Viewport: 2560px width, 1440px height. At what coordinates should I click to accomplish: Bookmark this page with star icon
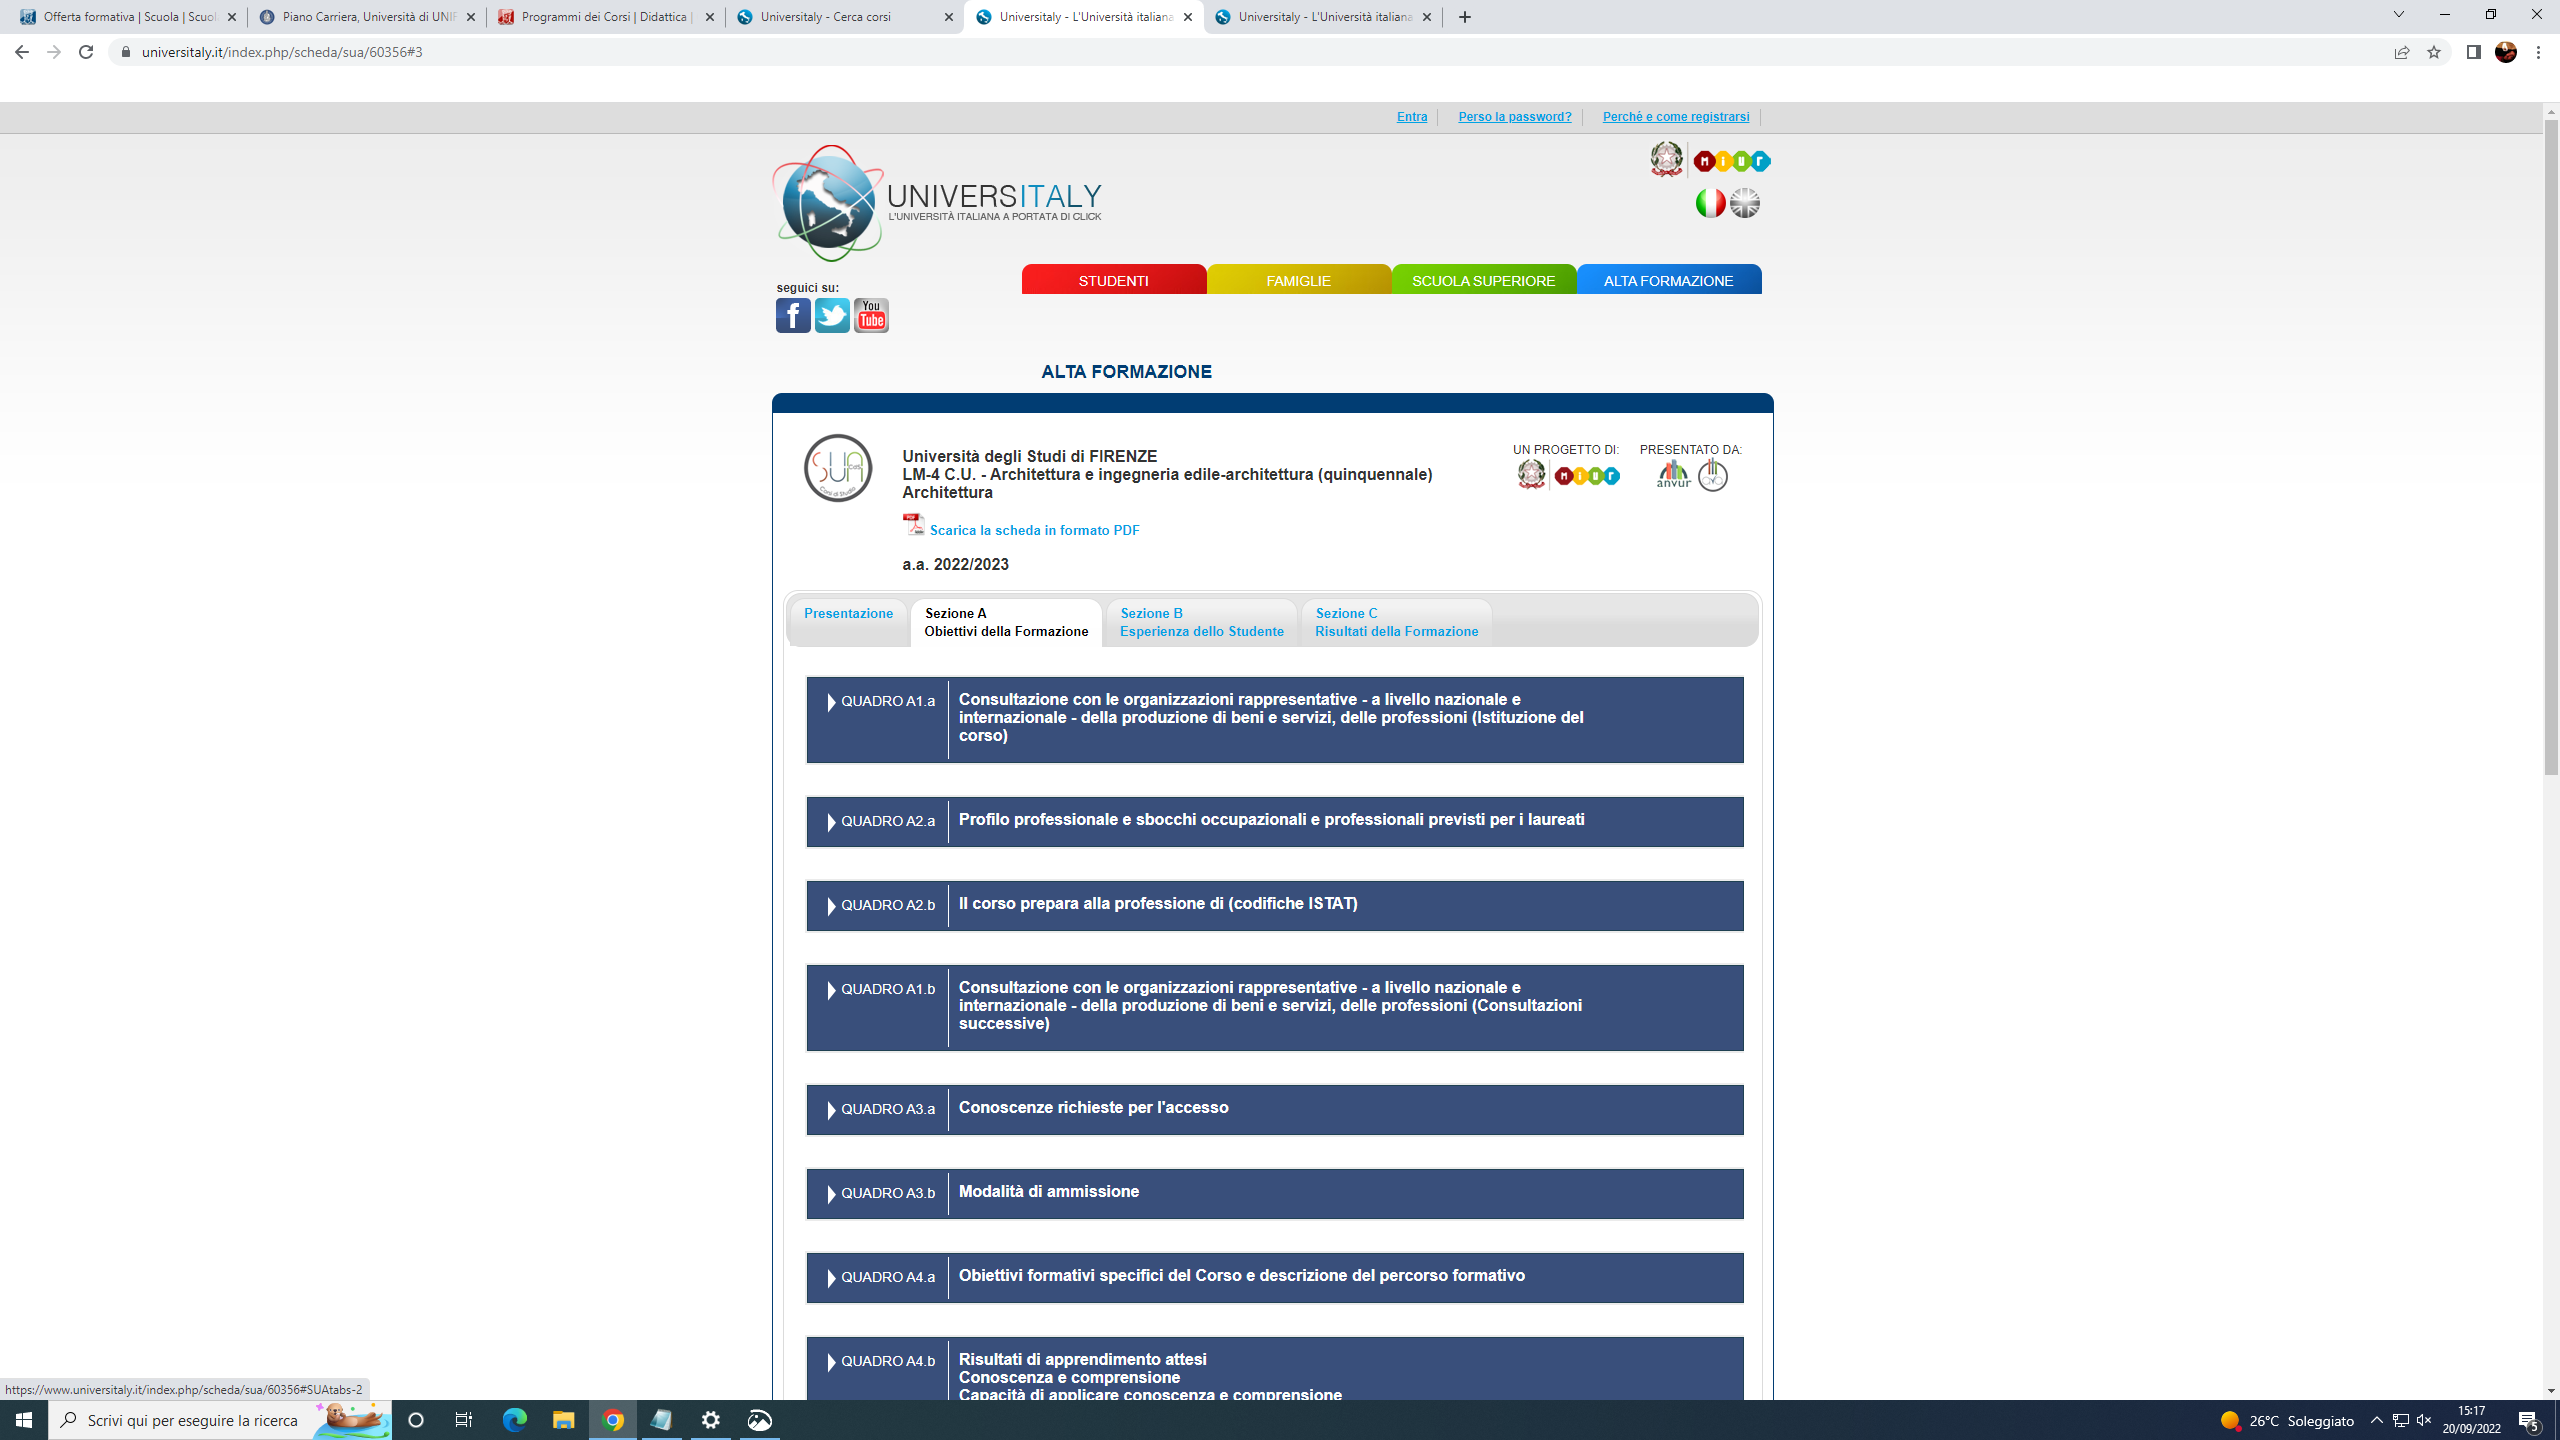[2434, 52]
